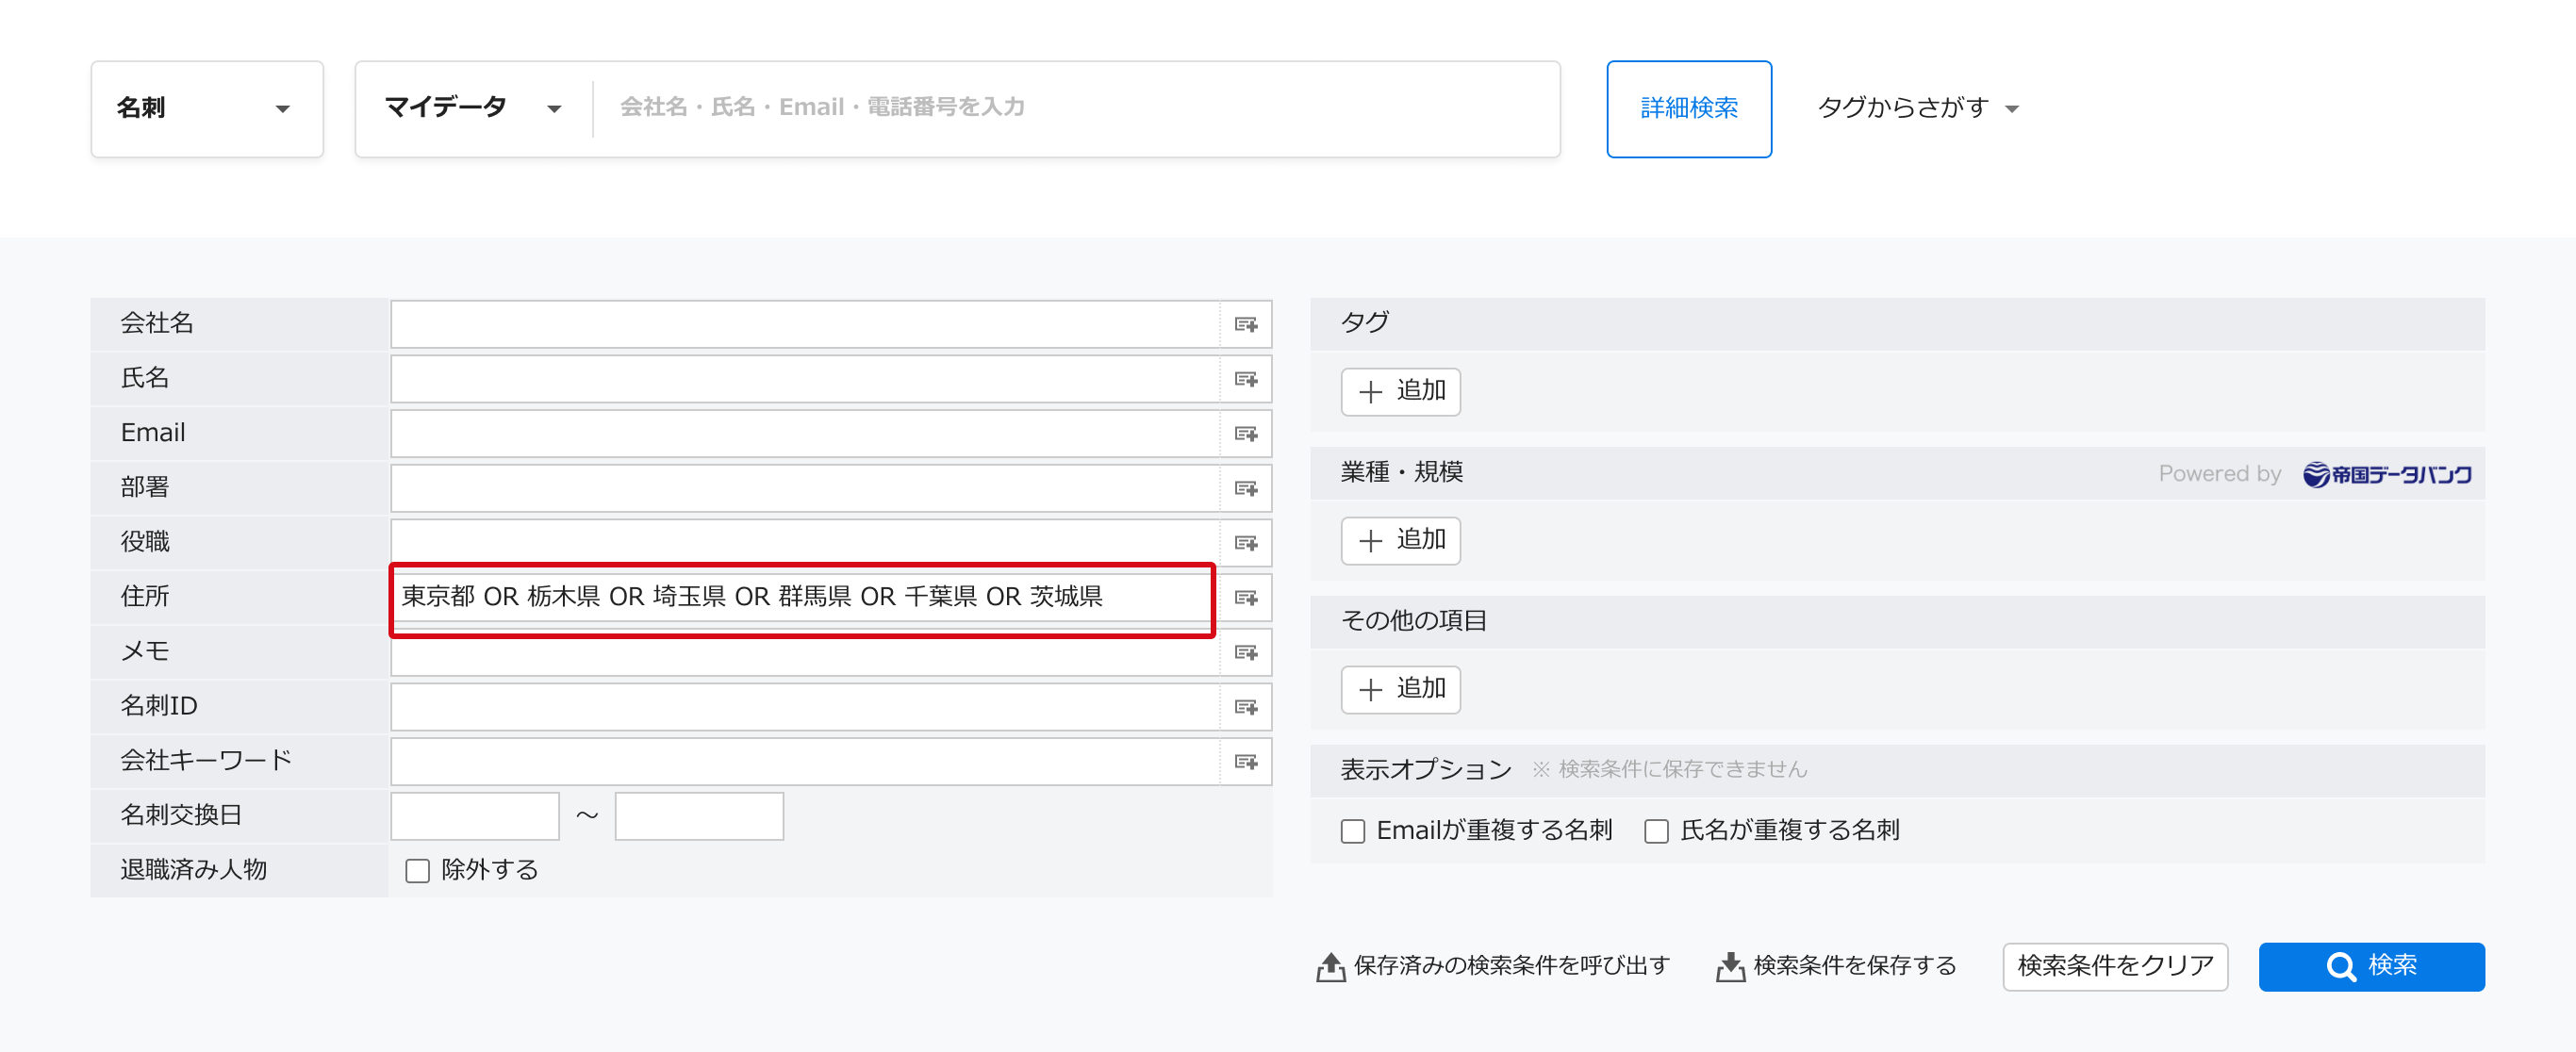Click the Email input field
This screenshot has width=2576, height=1052.
pos(805,434)
